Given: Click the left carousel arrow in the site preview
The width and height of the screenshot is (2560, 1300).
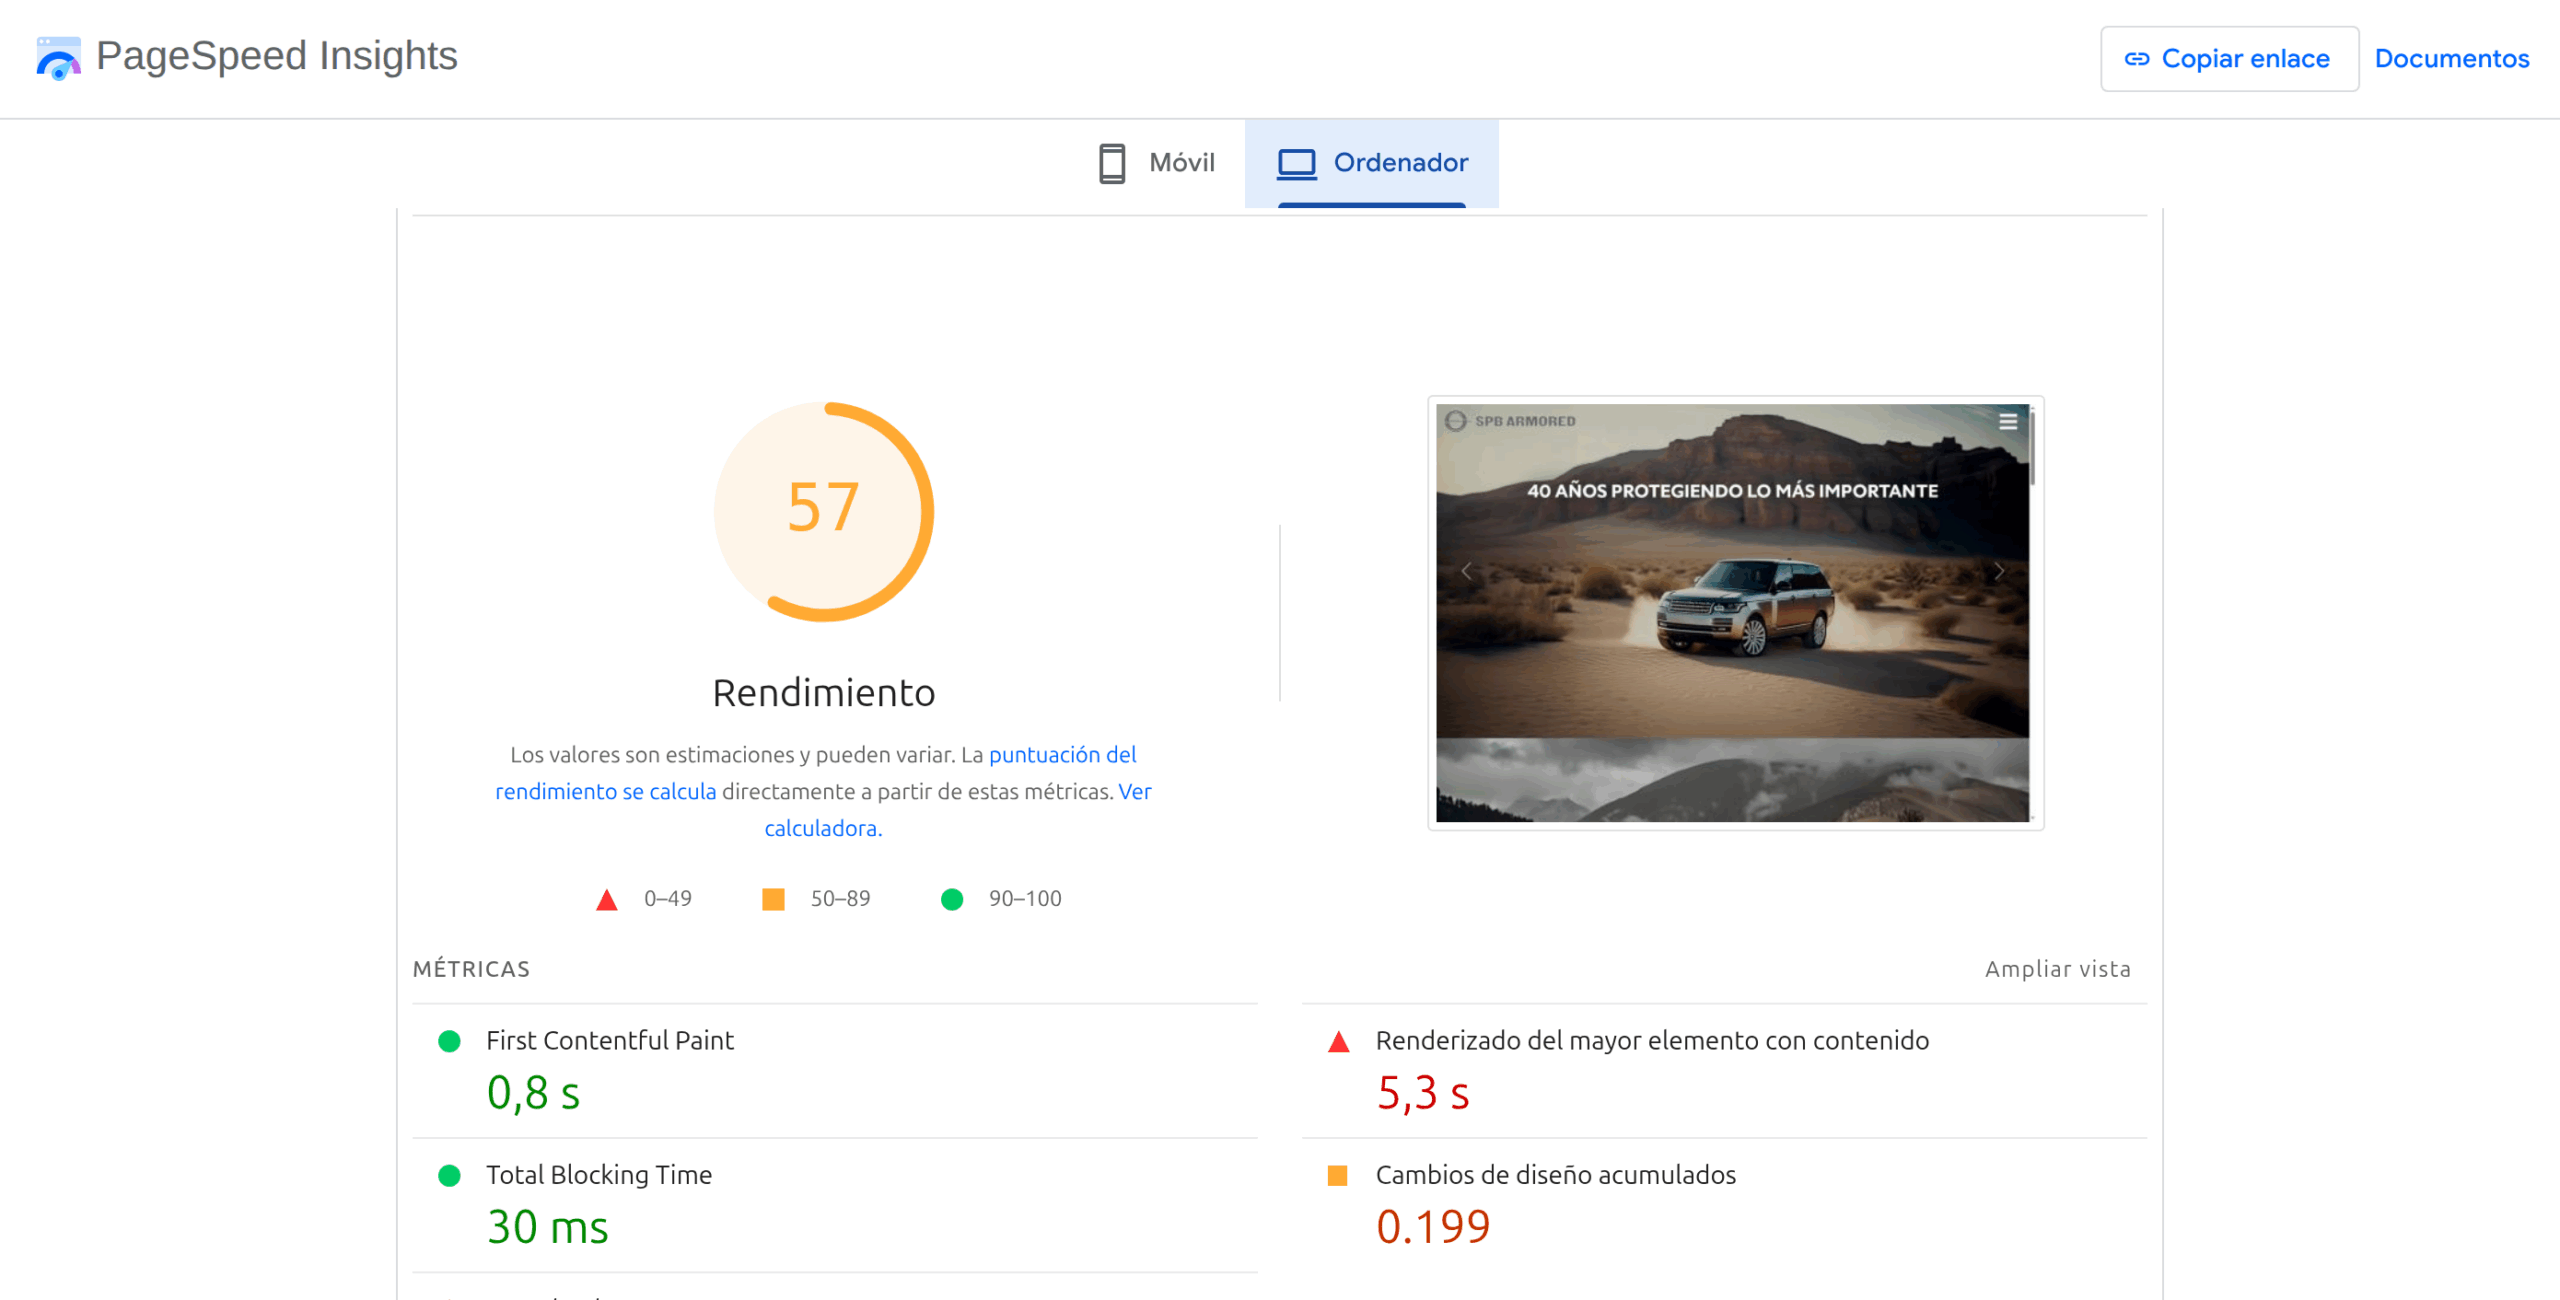Looking at the screenshot, I should tap(1466, 571).
